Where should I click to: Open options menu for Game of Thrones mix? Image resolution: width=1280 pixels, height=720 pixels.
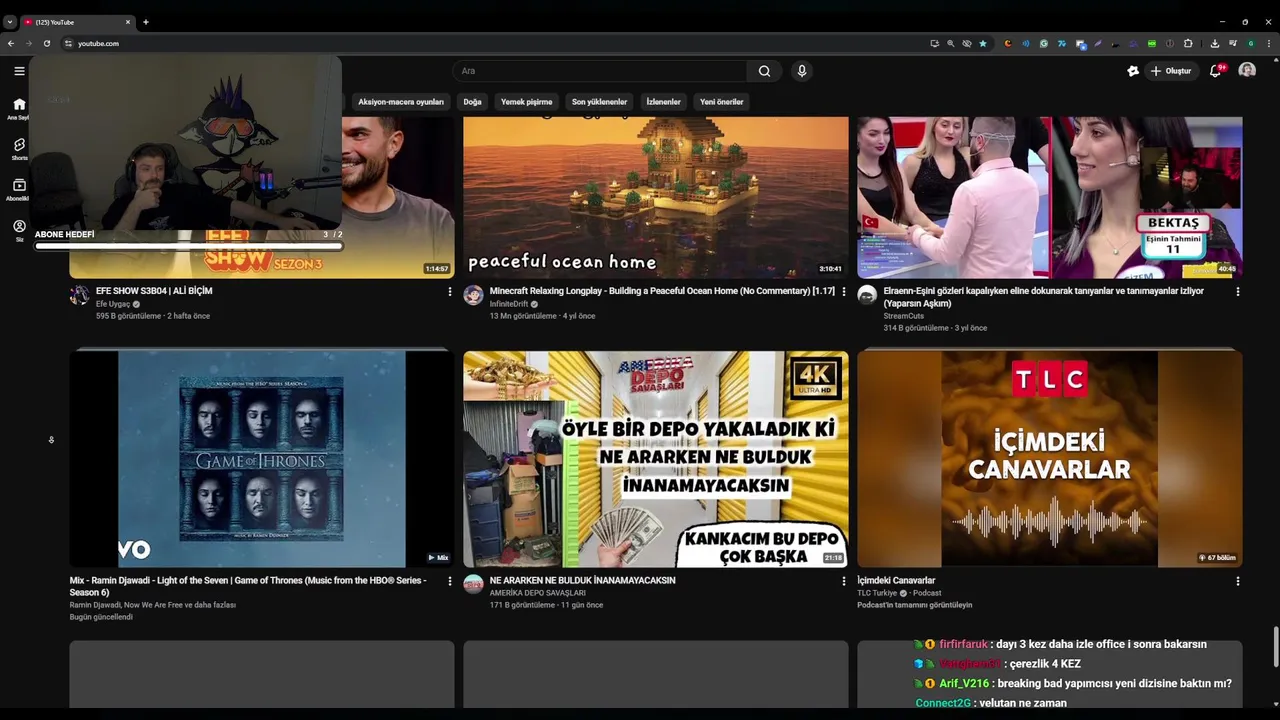pyautogui.click(x=449, y=581)
